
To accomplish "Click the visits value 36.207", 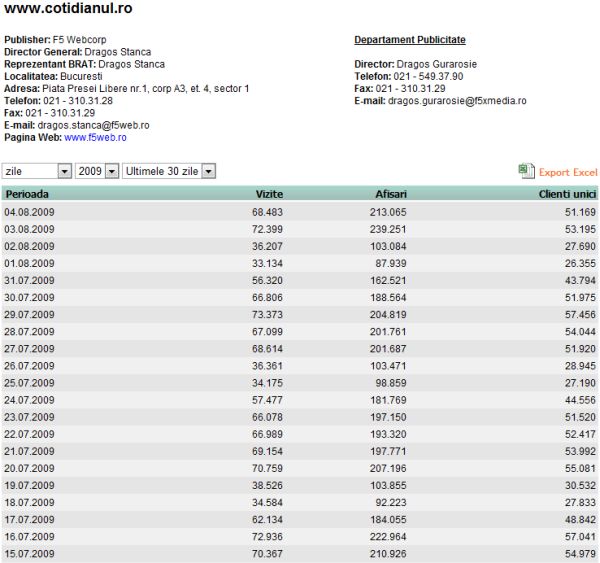I will pos(267,246).
